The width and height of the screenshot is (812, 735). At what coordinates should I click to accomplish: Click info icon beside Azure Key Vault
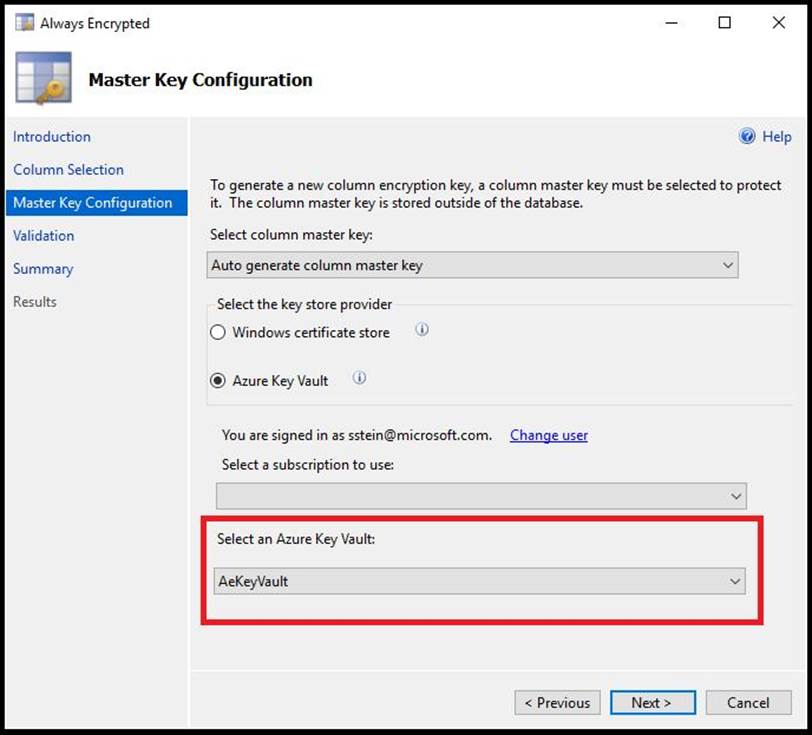tap(360, 378)
